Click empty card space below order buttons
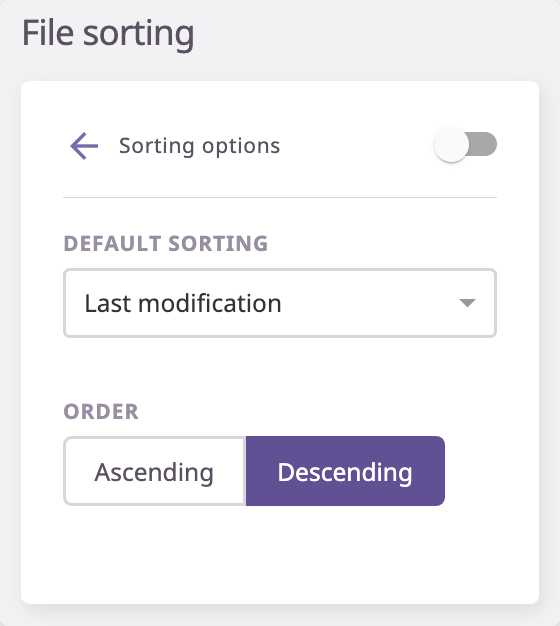This screenshot has height=626, width=560. [x=280, y=555]
